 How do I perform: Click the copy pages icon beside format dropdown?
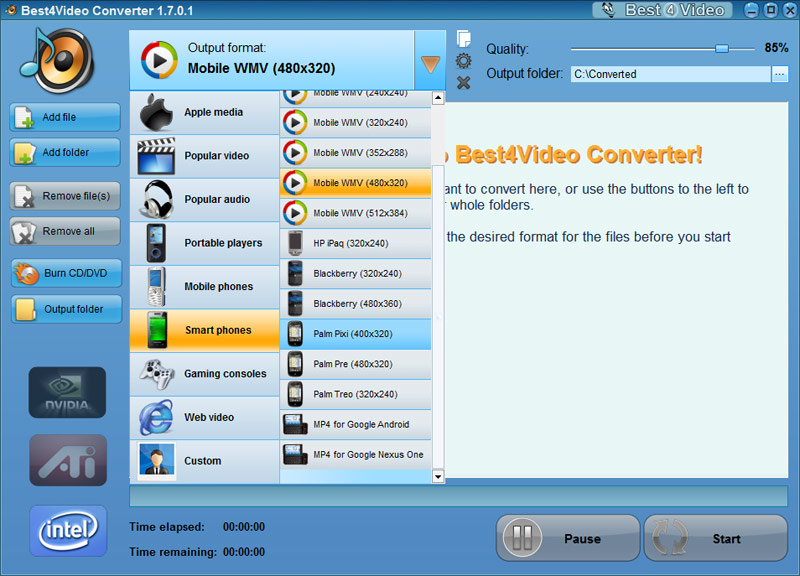click(x=463, y=39)
